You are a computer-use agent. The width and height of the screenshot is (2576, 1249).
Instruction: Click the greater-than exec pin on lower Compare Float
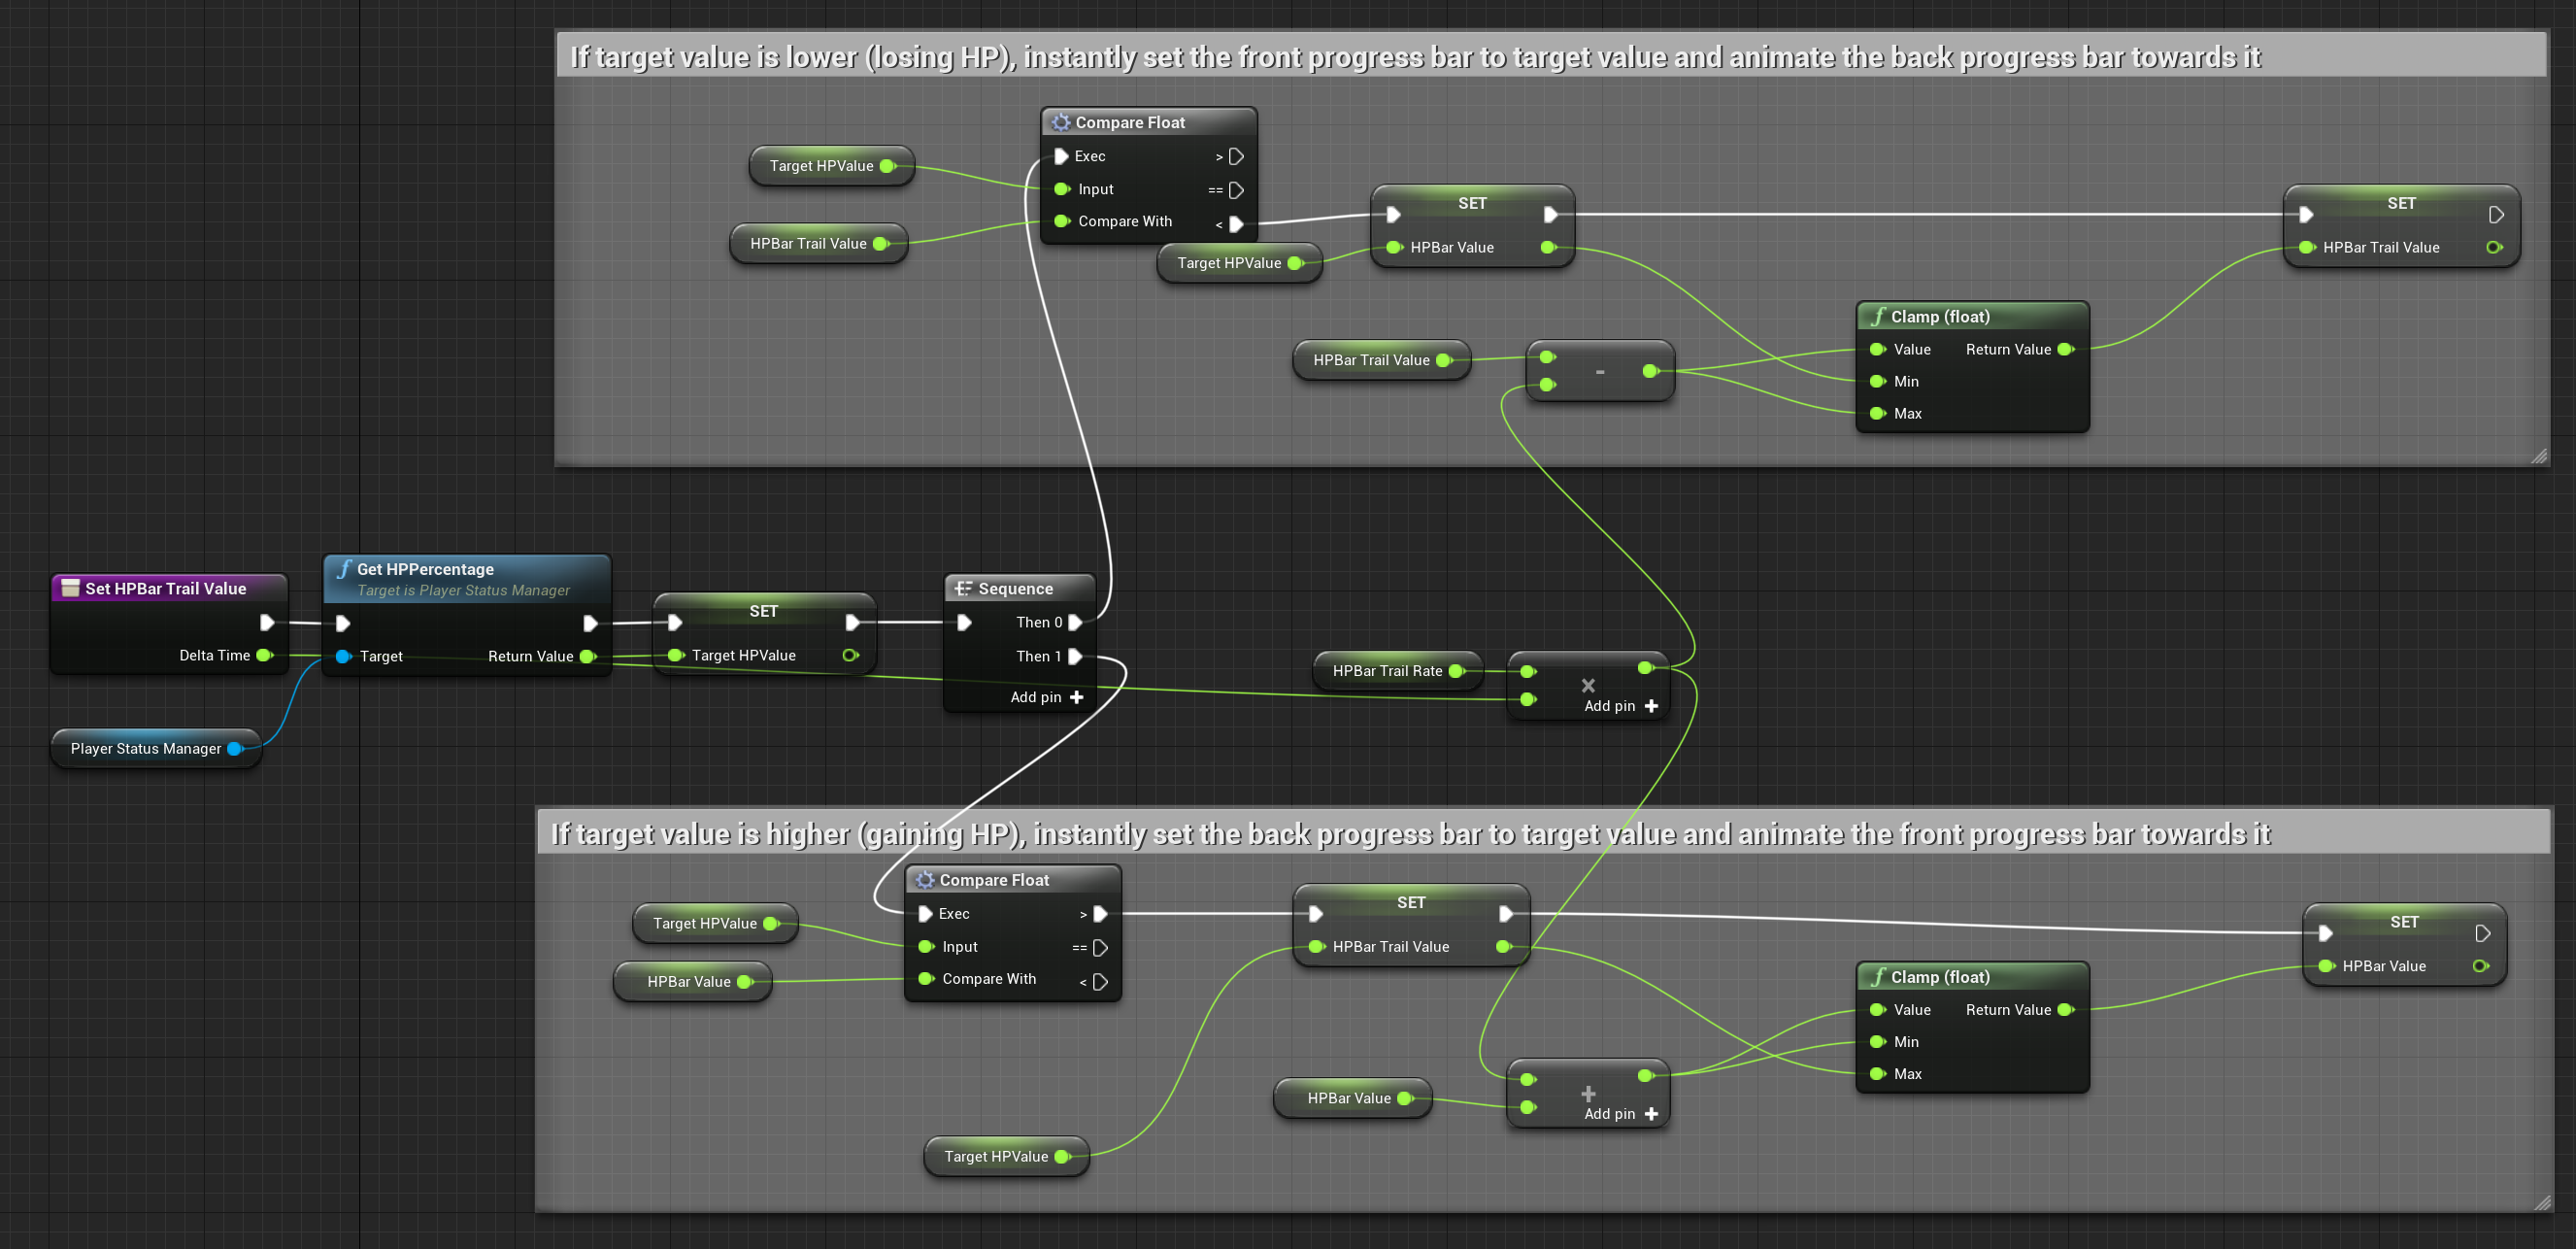pyautogui.click(x=1100, y=914)
